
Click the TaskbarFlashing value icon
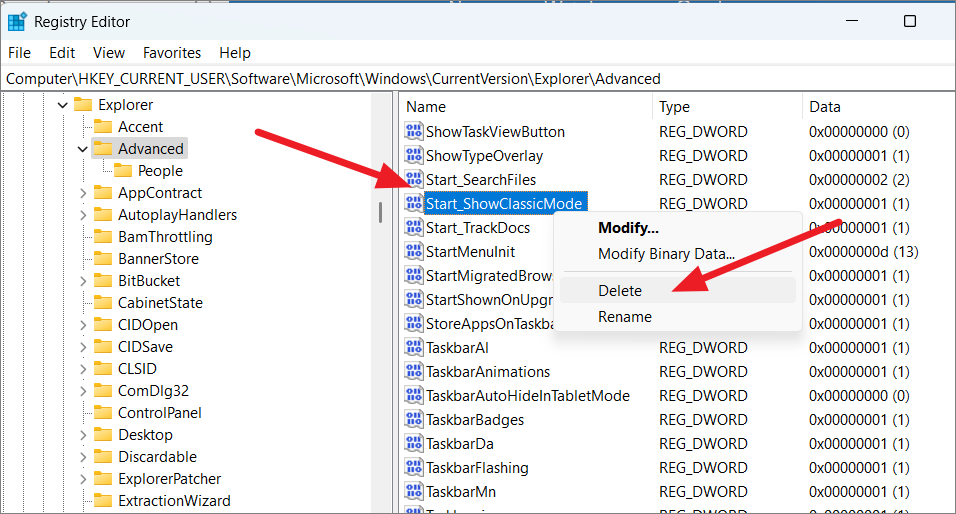414,468
